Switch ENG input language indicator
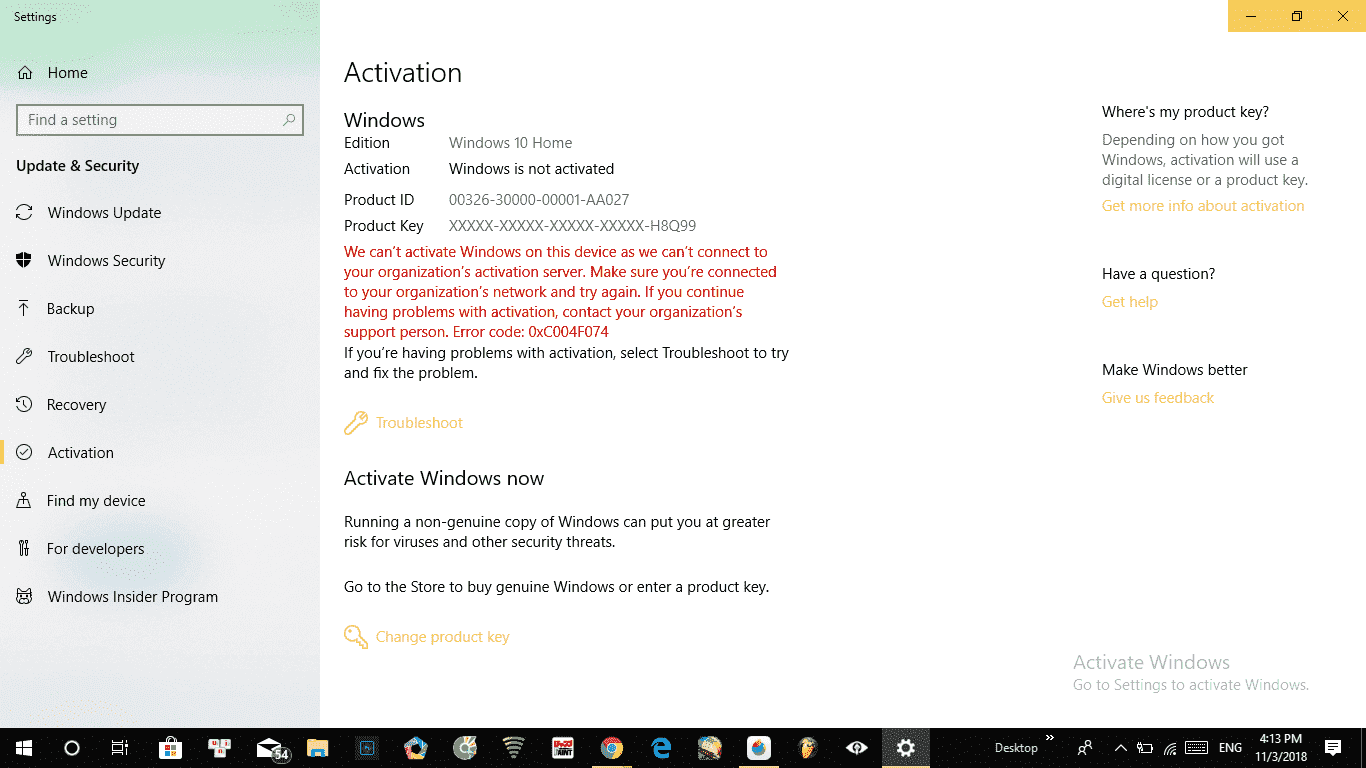Image resolution: width=1366 pixels, height=768 pixels. [x=1231, y=748]
